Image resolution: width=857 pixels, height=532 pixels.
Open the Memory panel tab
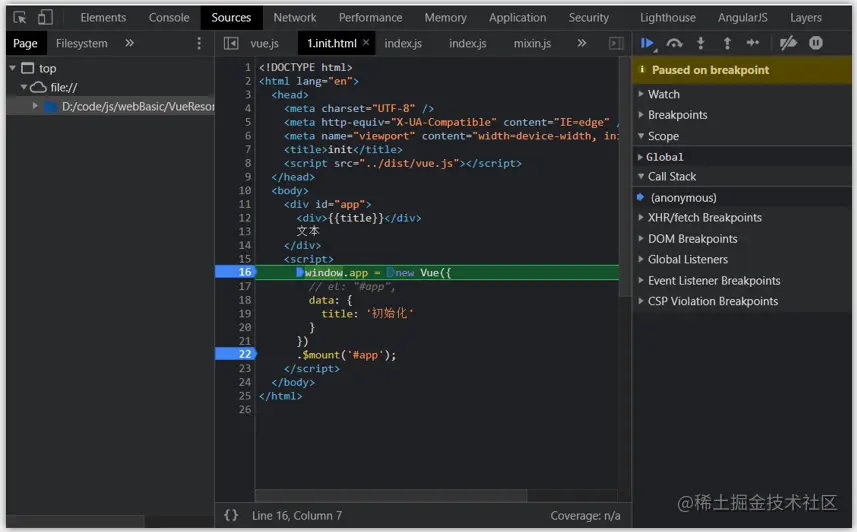pos(445,17)
